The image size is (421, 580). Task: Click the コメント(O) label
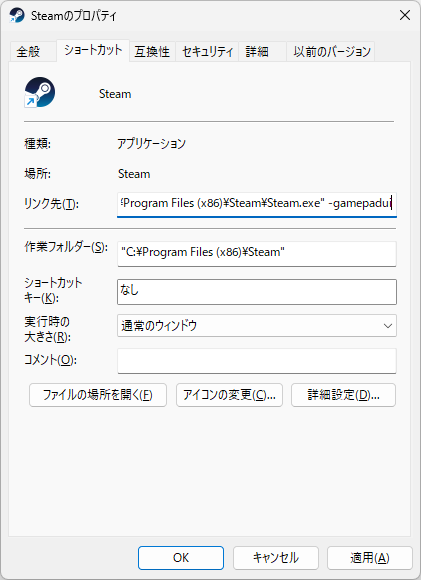click(x=50, y=360)
